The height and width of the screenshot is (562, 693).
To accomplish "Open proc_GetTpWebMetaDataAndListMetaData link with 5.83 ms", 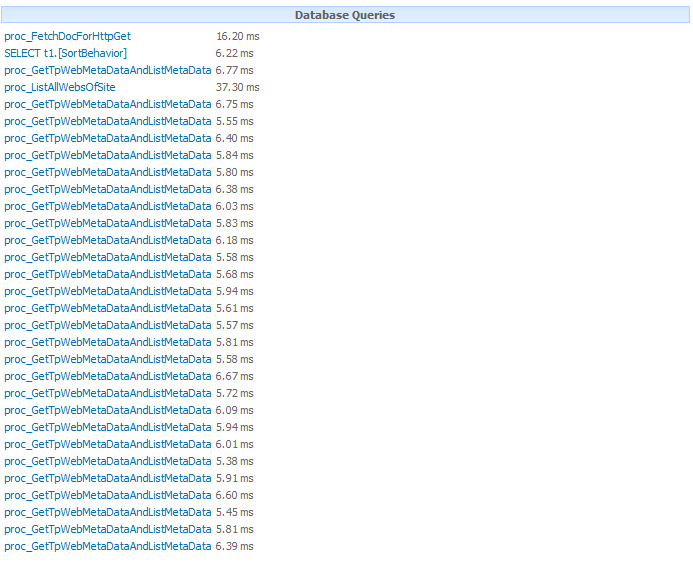I will [x=108, y=223].
